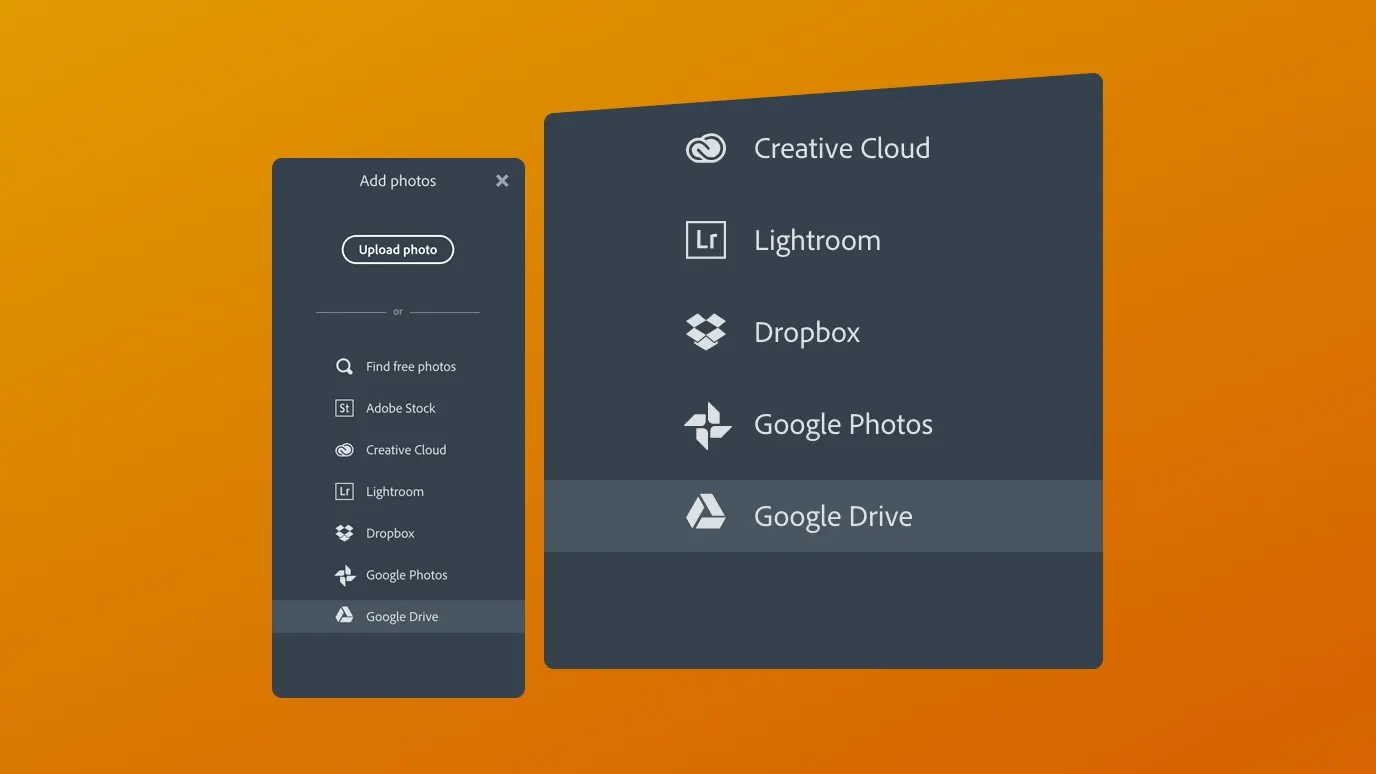Screen dimensions: 1376x774
Task: Choose Google Photos text in the enlarged list
Action: (x=843, y=425)
